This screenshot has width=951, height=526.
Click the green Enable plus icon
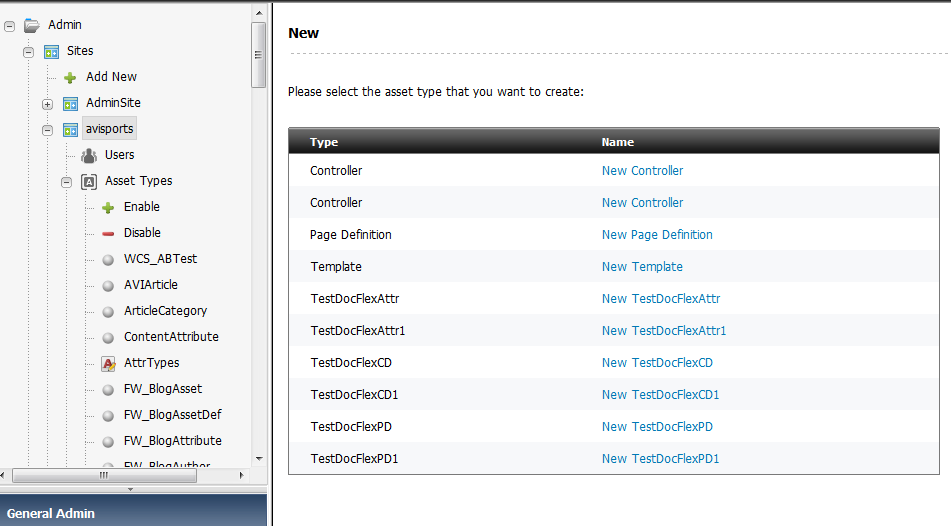click(108, 207)
